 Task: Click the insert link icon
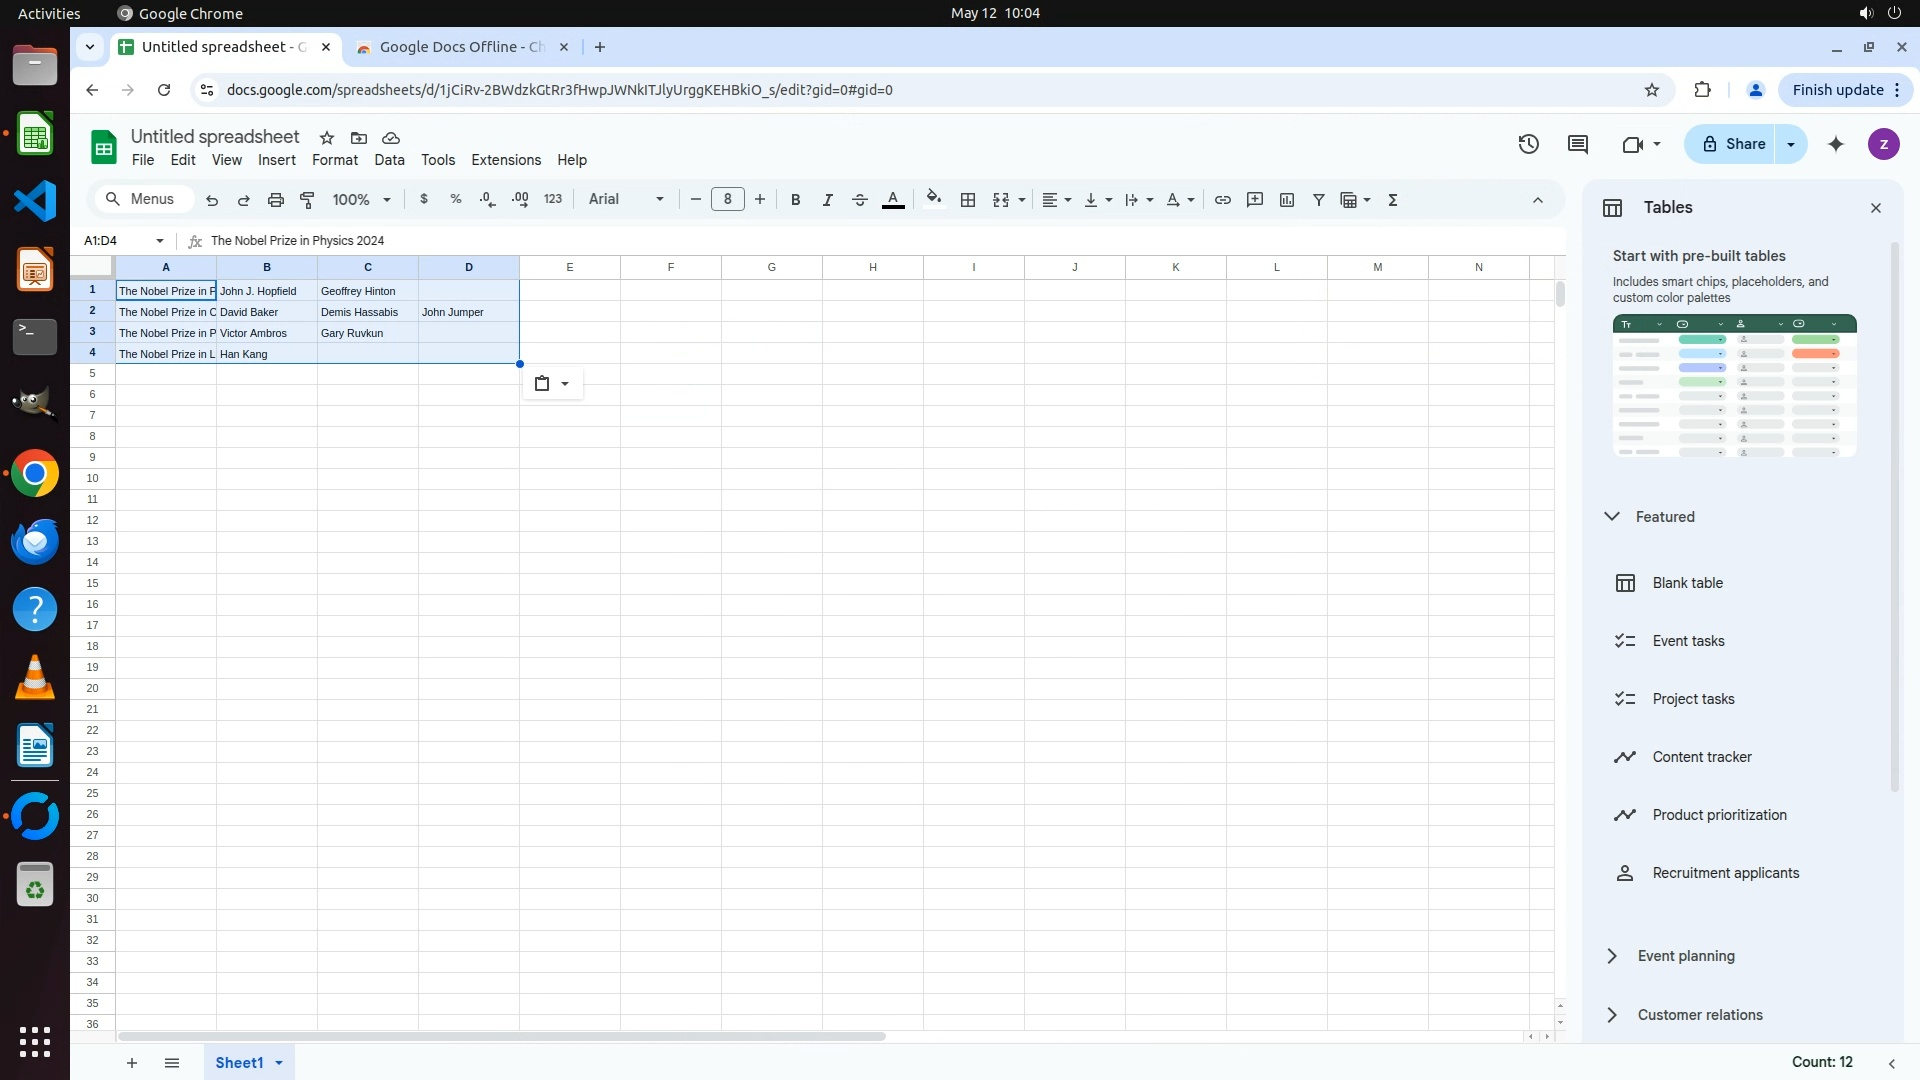(x=1222, y=200)
